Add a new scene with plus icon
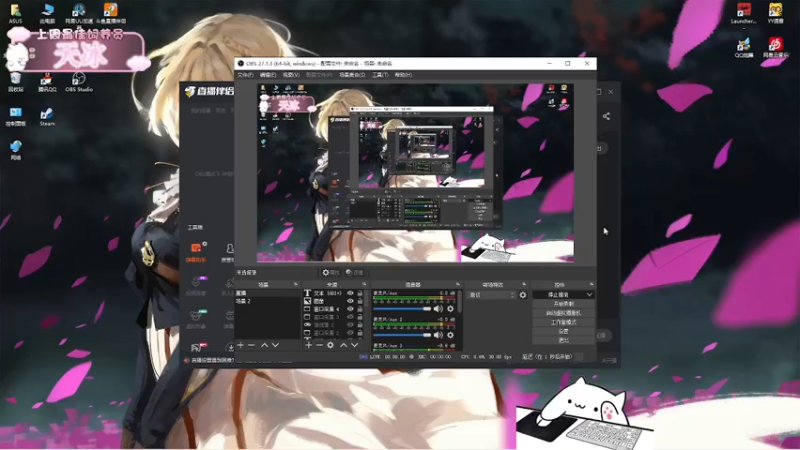Image resolution: width=800 pixels, height=450 pixels. click(x=240, y=345)
